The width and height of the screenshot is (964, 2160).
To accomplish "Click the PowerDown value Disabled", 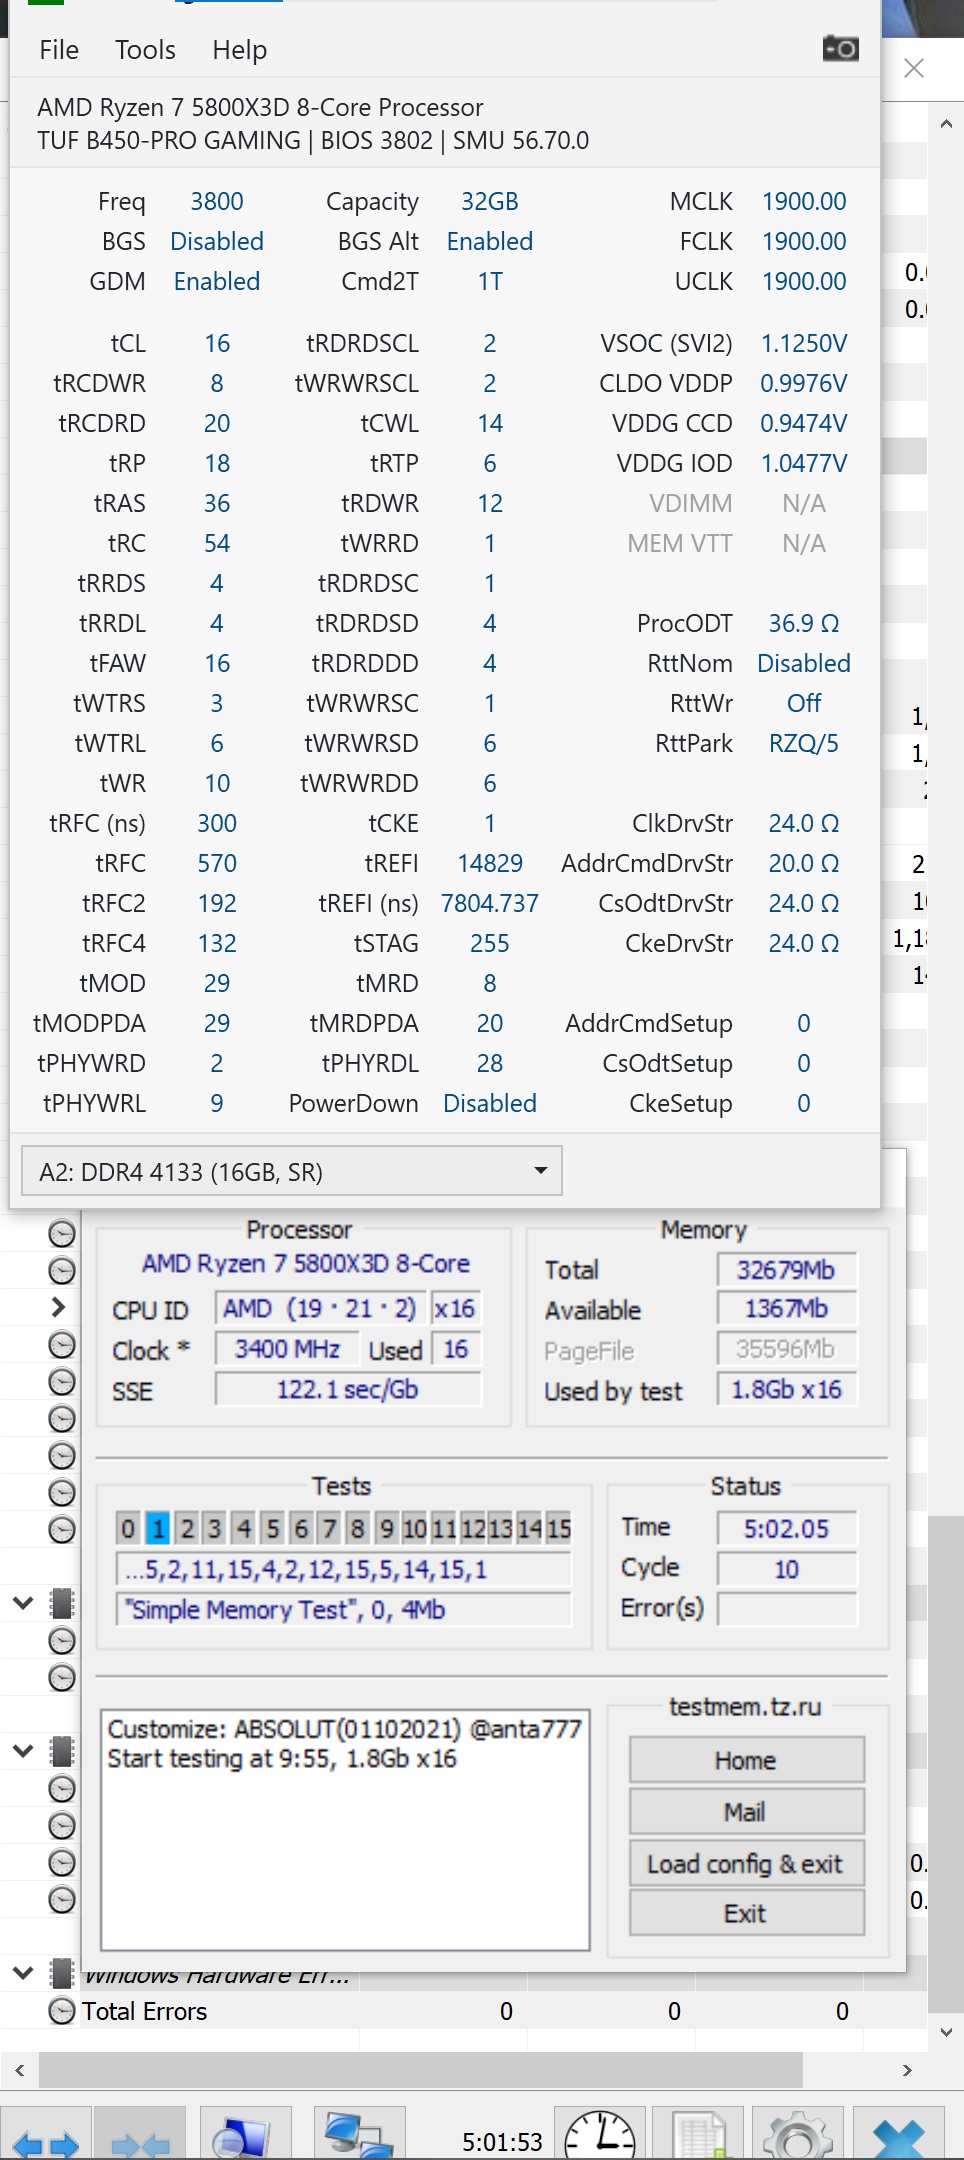I will 490,1103.
